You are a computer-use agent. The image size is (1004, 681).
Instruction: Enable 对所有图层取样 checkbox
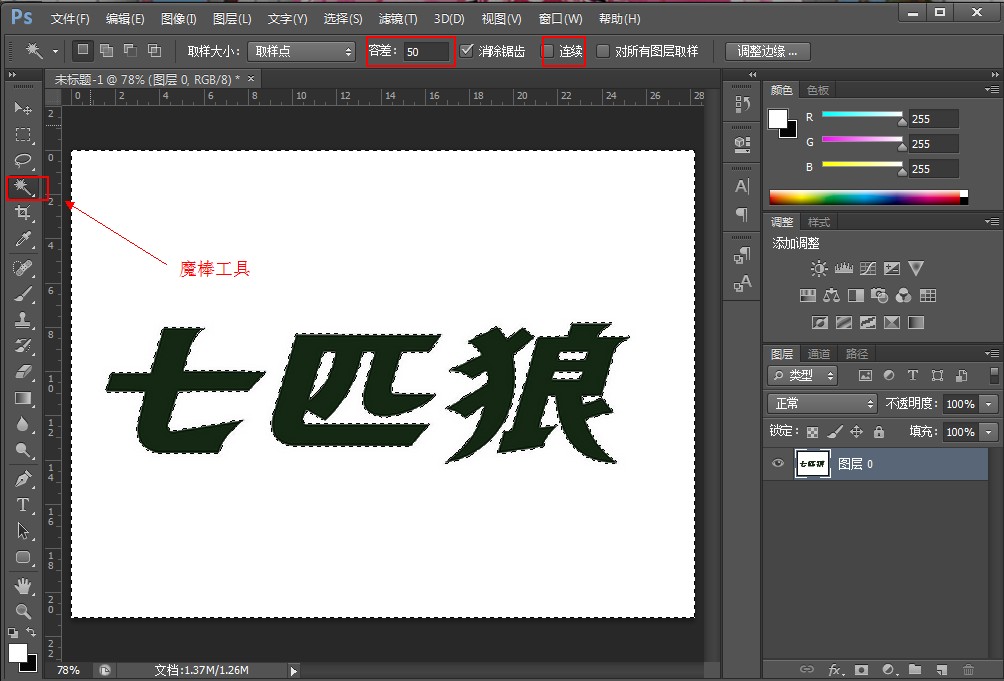pyautogui.click(x=602, y=51)
